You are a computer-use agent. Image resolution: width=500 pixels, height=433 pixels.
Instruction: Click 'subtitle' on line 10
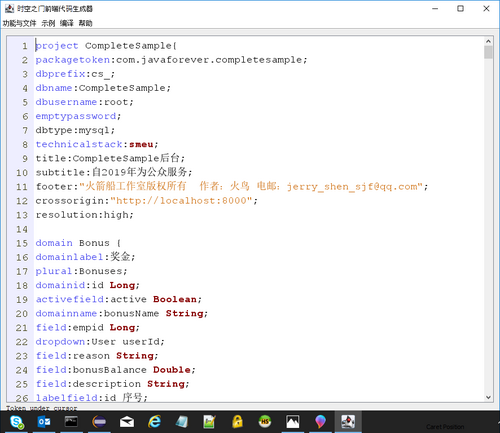(x=60, y=173)
